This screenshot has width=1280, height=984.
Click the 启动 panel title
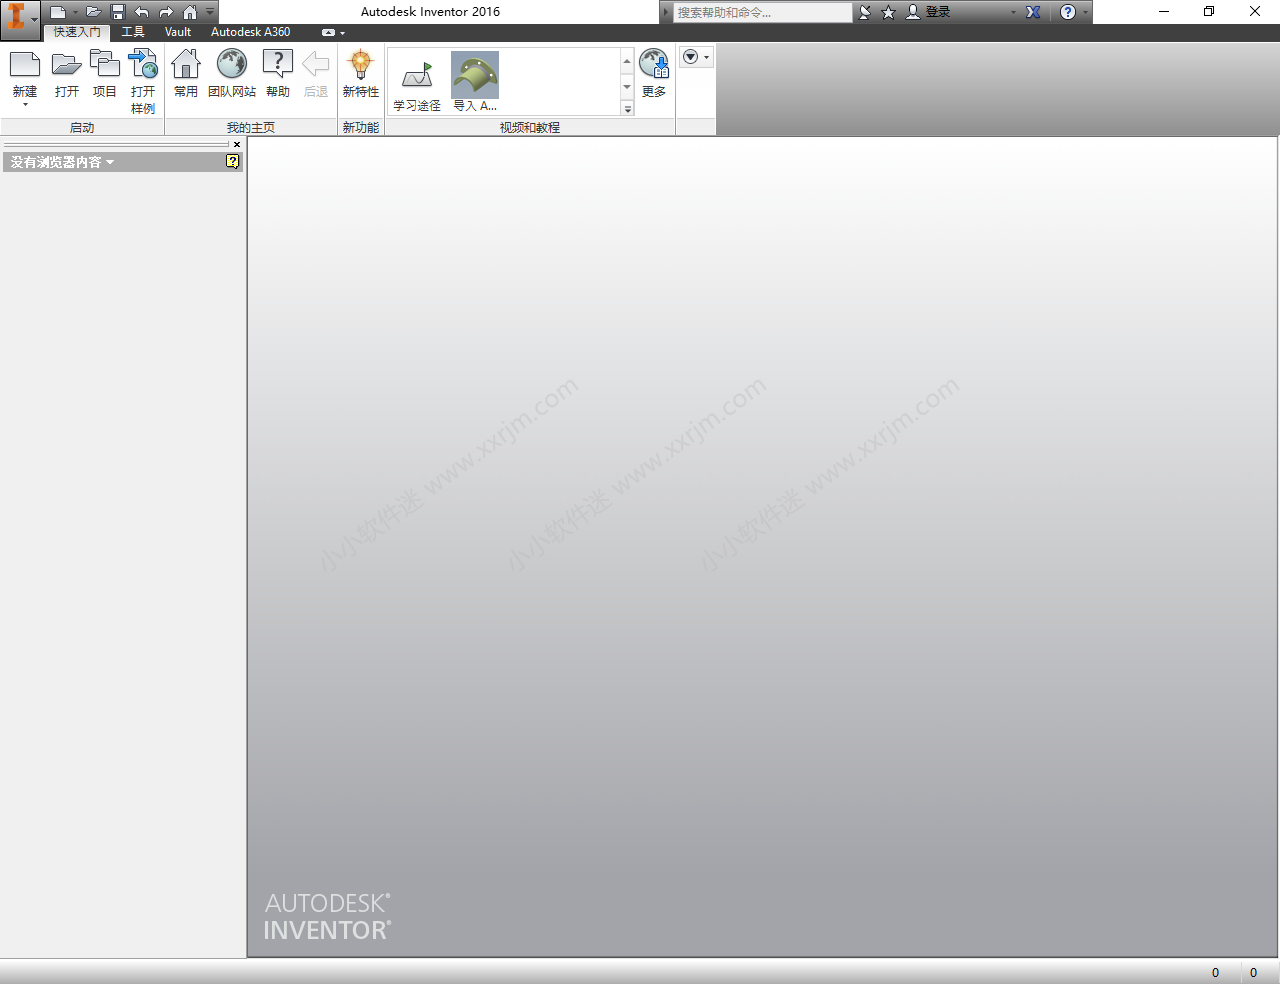pos(82,128)
